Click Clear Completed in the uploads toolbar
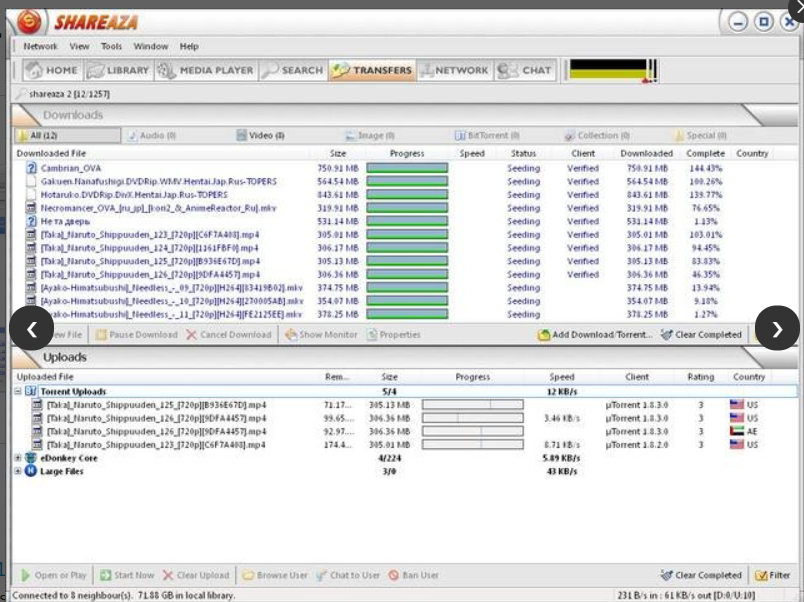This screenshot has height=602, width=804. click(x=701, y=575)
